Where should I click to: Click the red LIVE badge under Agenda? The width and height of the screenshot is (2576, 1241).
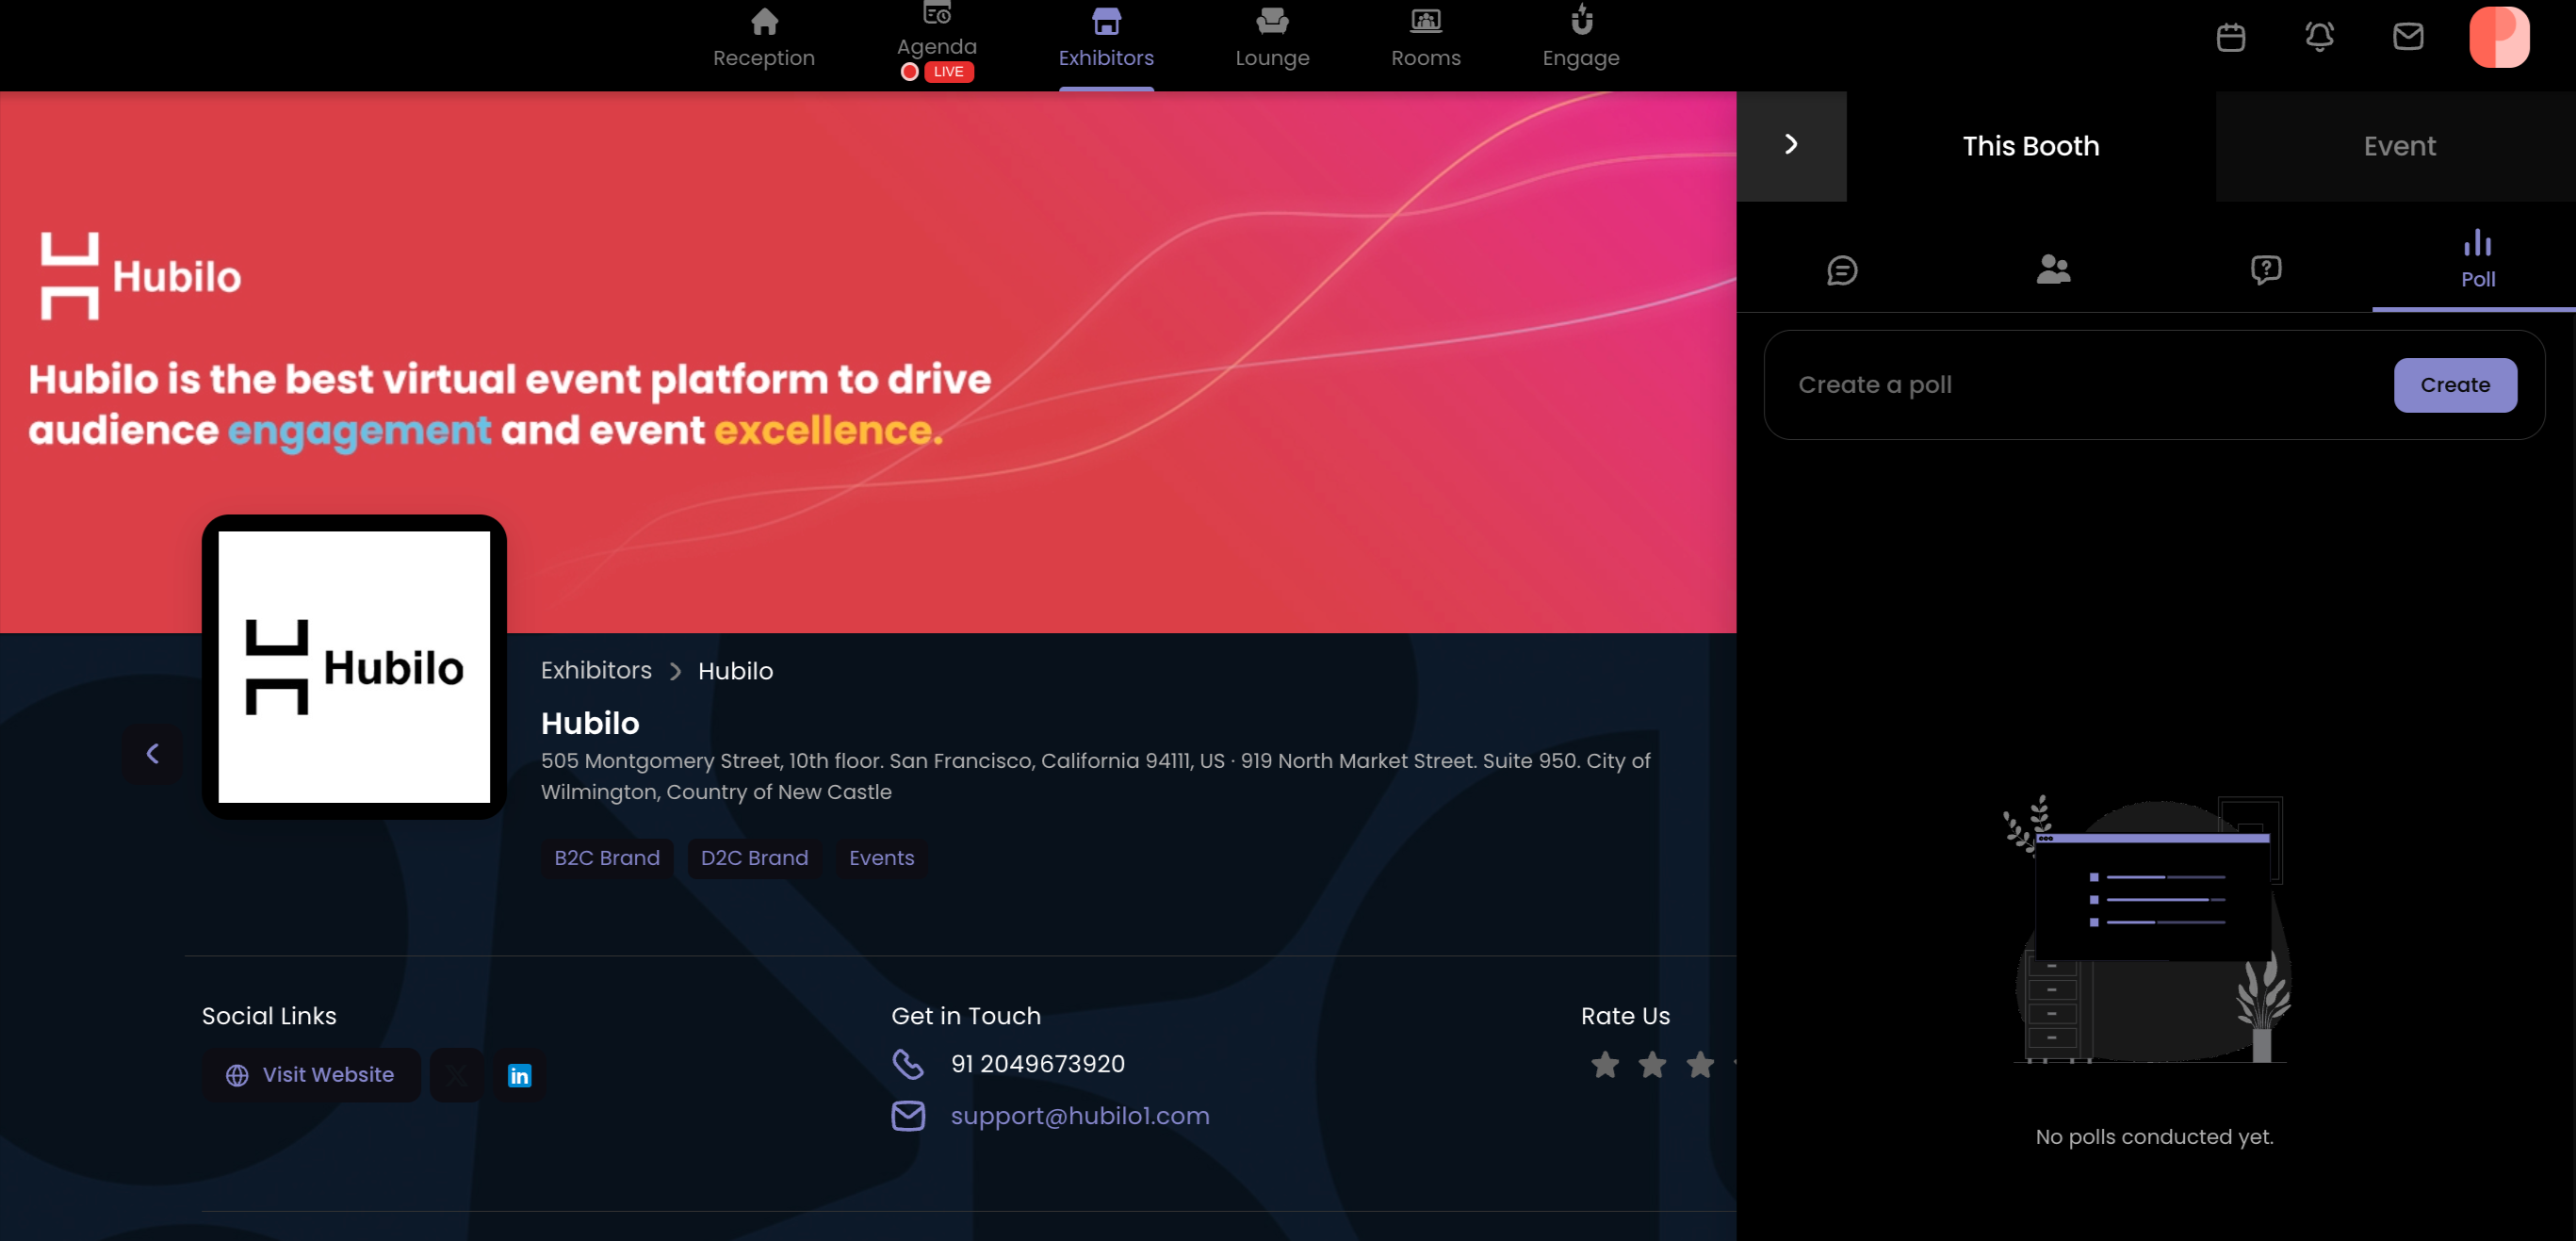point(947,72)
